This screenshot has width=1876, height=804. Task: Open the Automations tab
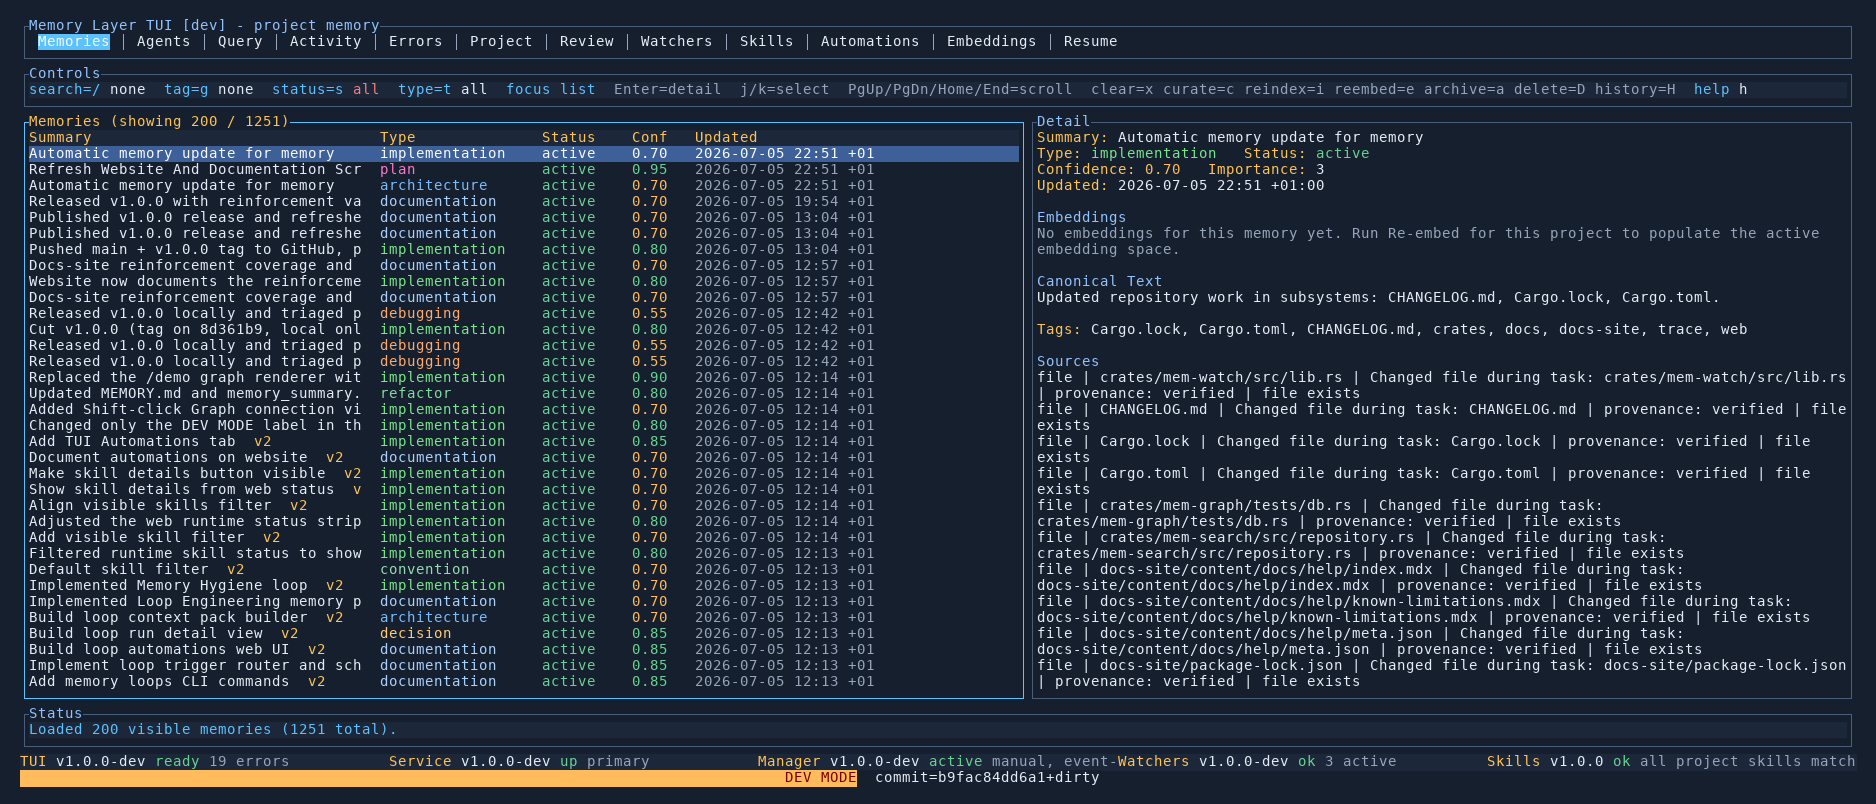click(870, 41)
